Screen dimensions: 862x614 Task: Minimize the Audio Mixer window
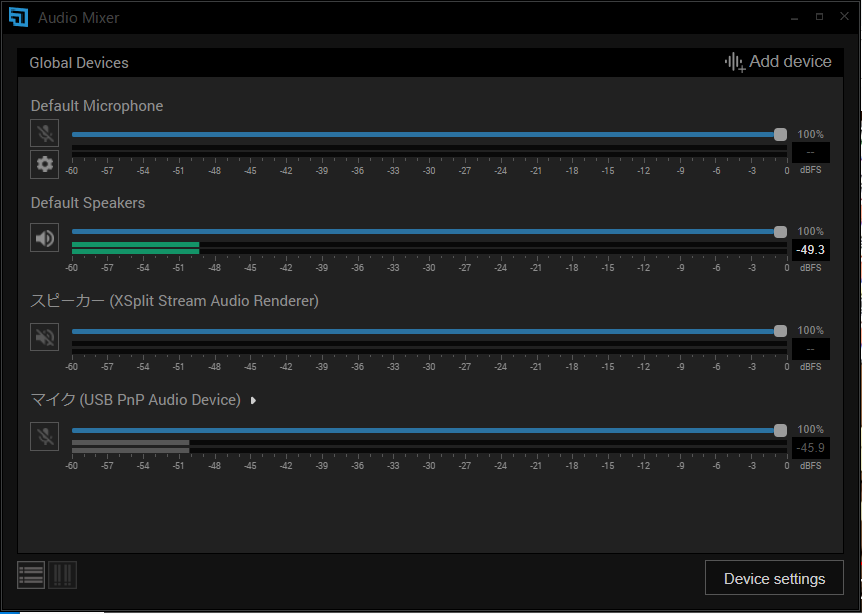pos(794,18)
